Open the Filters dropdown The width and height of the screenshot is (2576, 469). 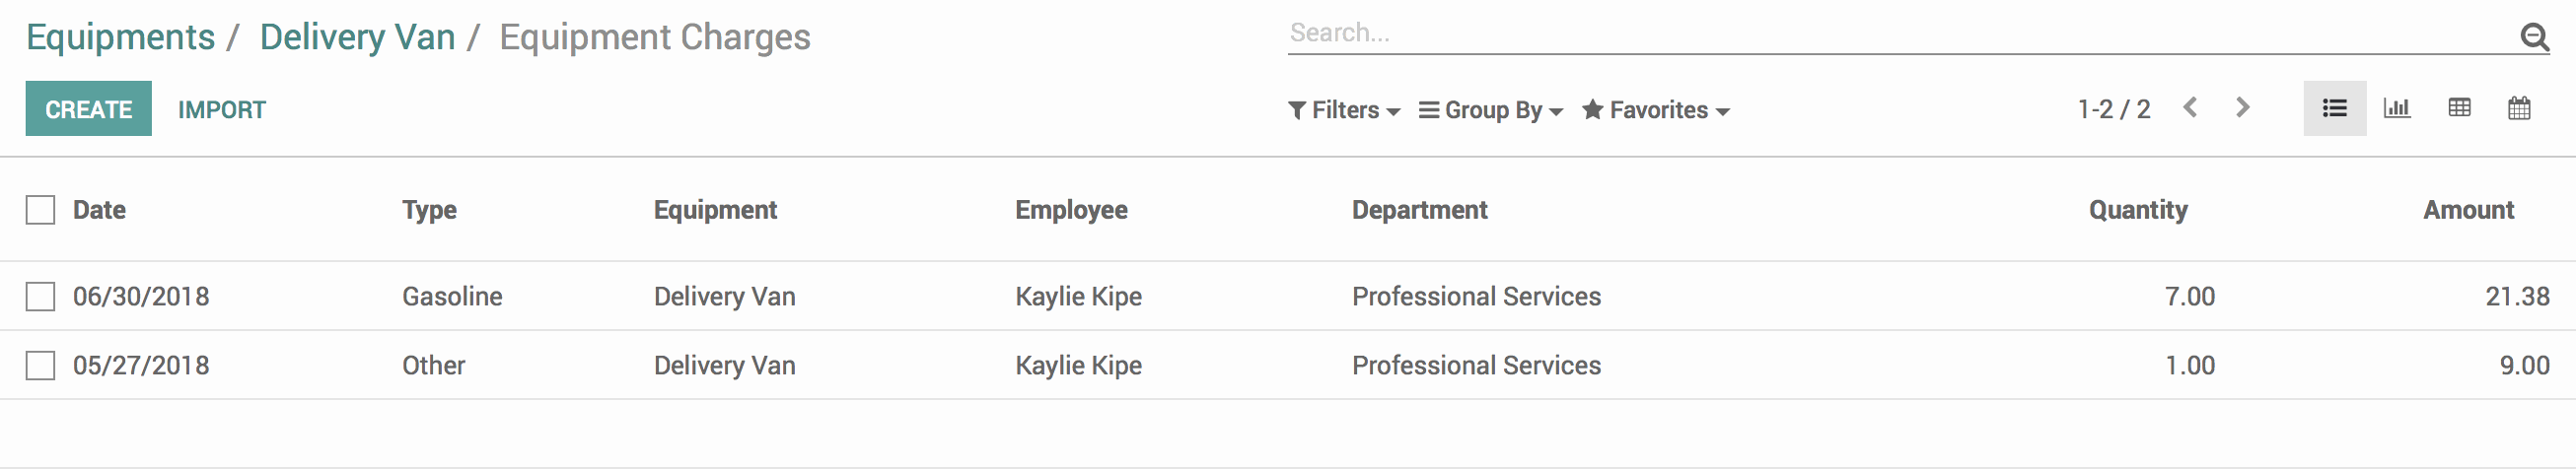(1344, 110)
